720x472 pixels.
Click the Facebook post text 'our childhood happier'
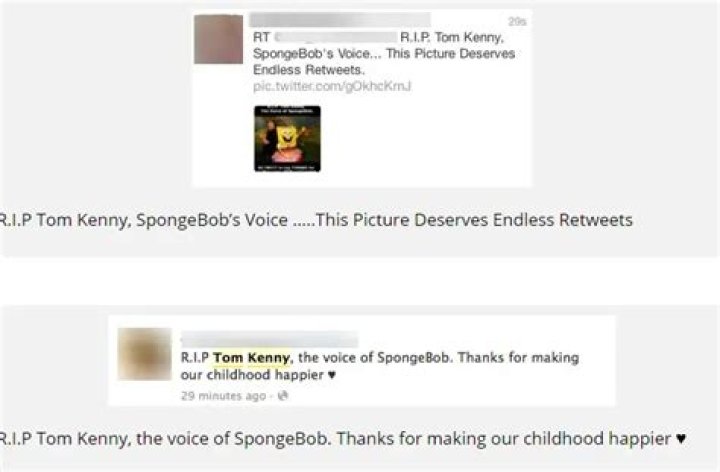pyautogui.click(x=252, y=375)
